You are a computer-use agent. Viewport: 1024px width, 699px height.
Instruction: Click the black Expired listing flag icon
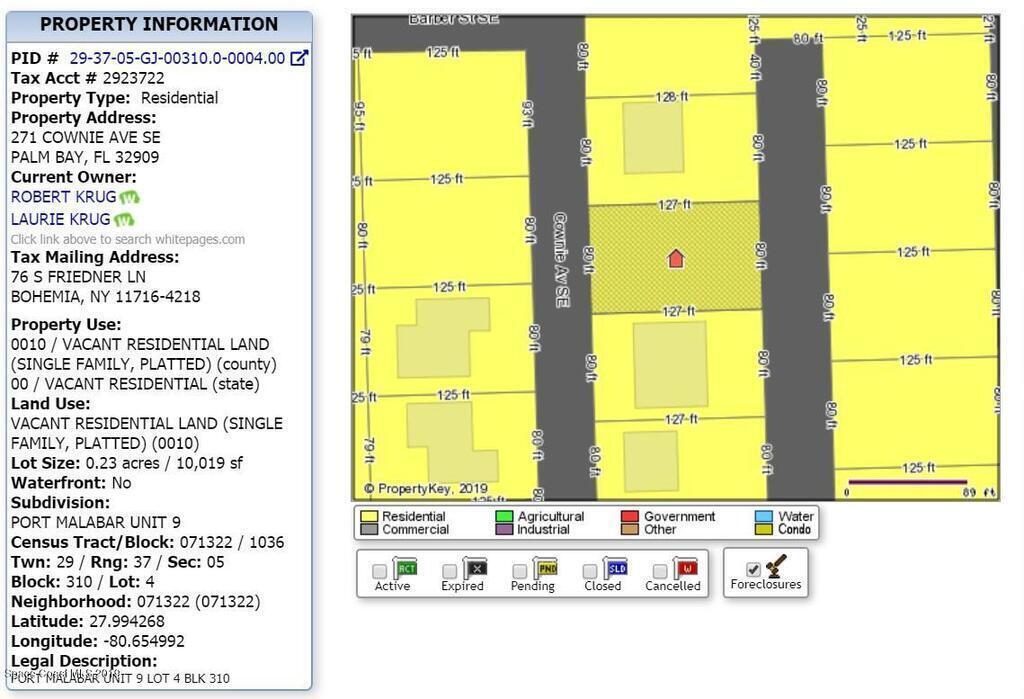(x=475, y=569)
